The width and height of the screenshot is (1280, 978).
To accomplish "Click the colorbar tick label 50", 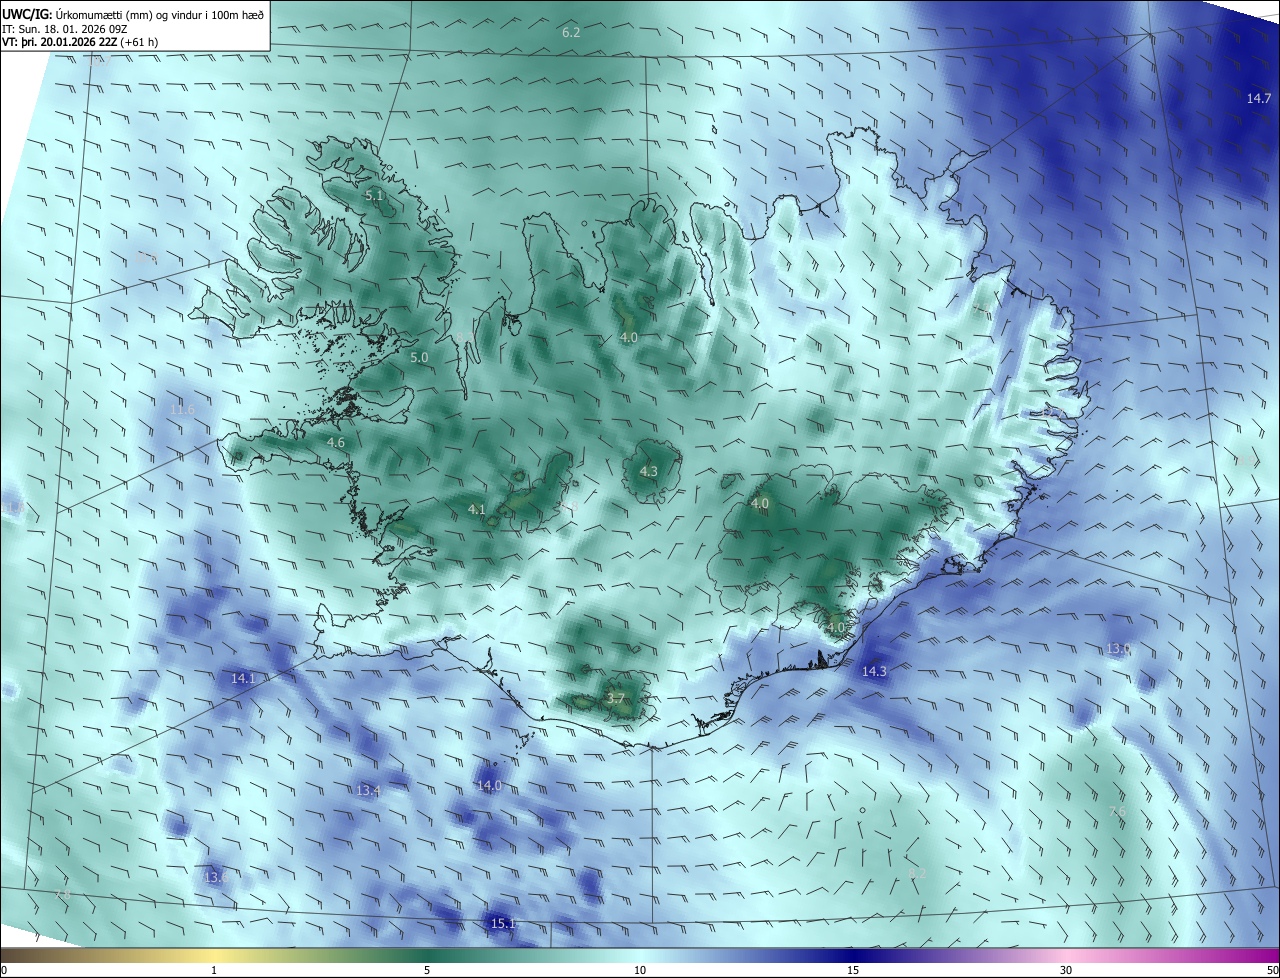I will click(1271, 970).
